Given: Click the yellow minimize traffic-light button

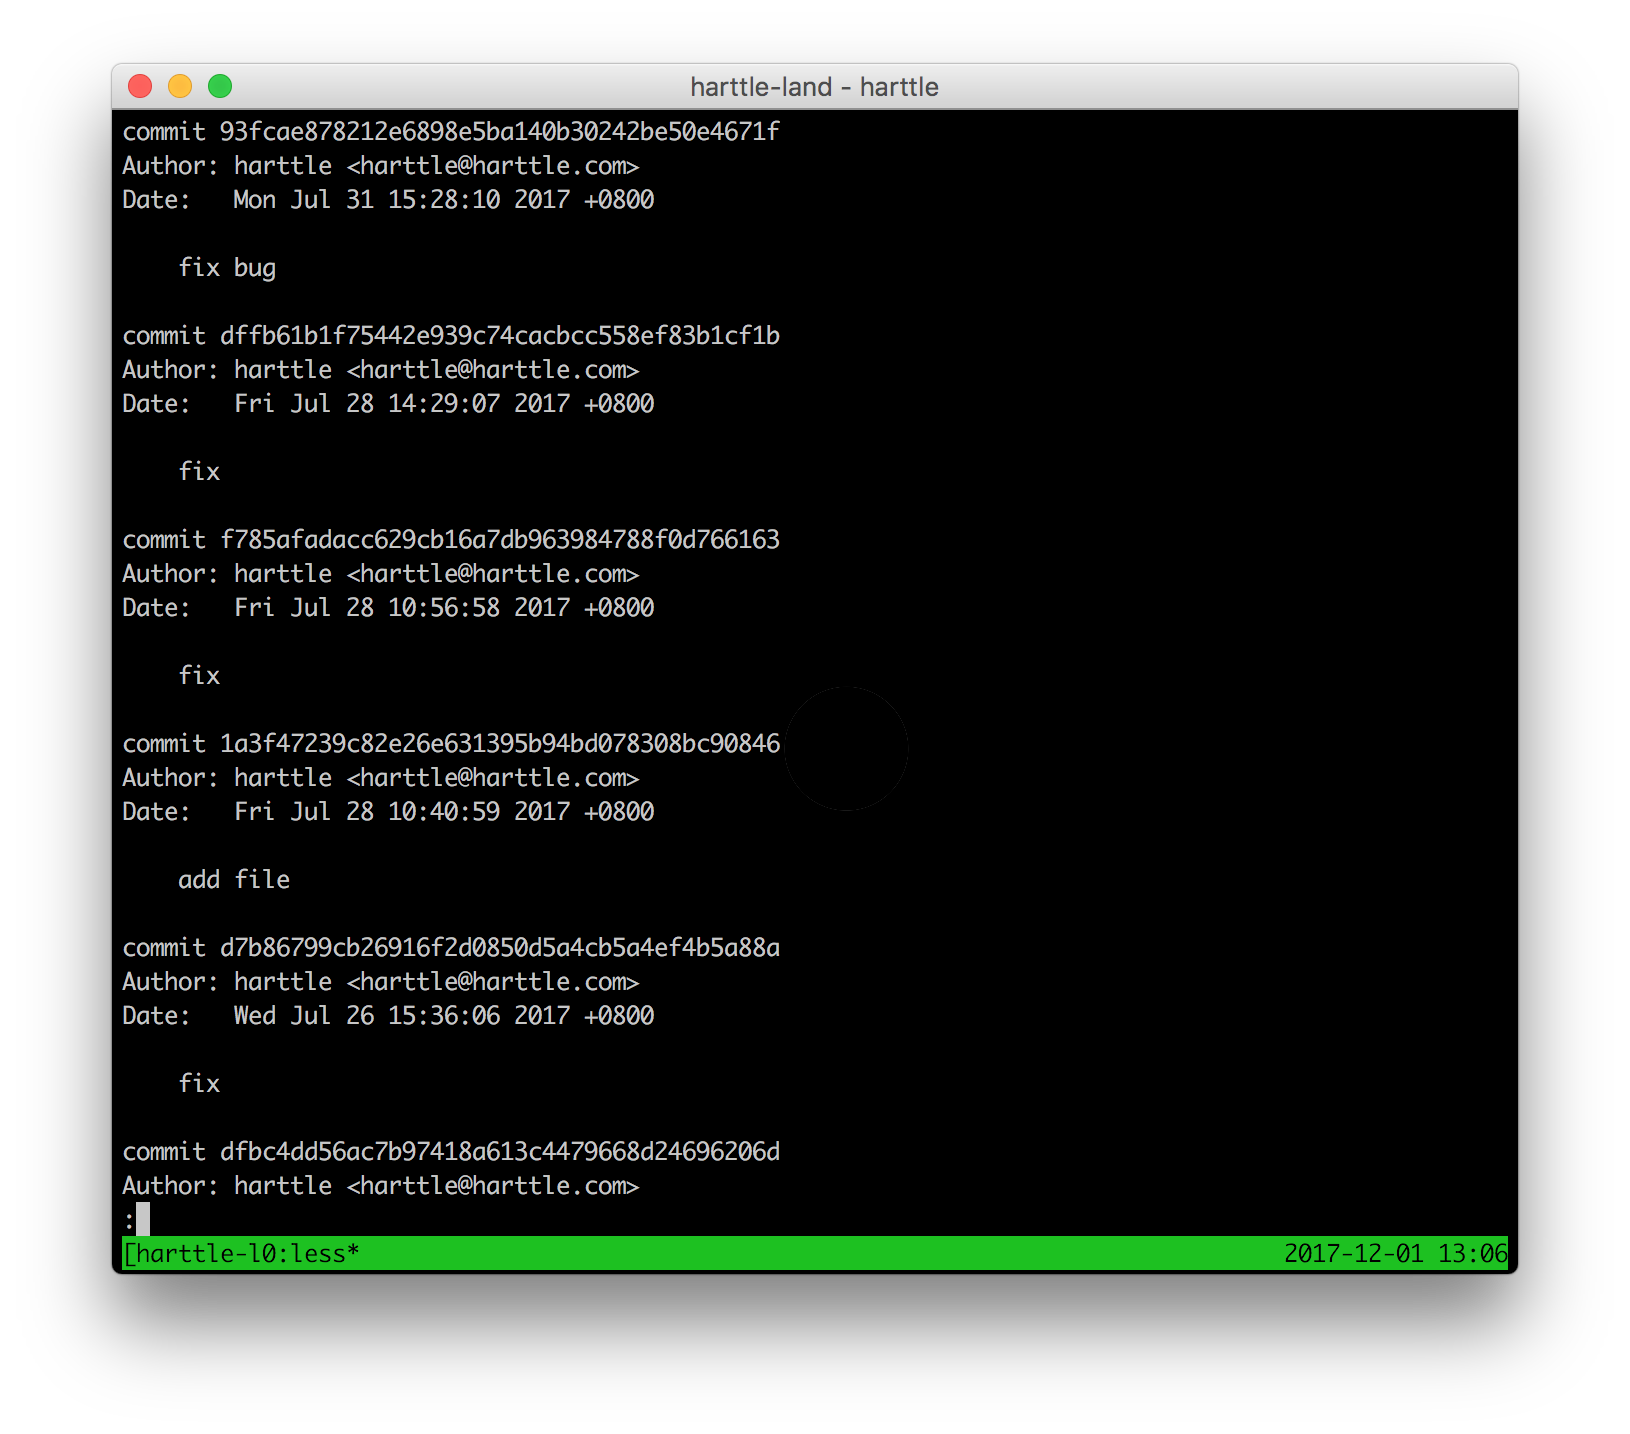Looking at the screenshot, I should click(x=180, y=86).
